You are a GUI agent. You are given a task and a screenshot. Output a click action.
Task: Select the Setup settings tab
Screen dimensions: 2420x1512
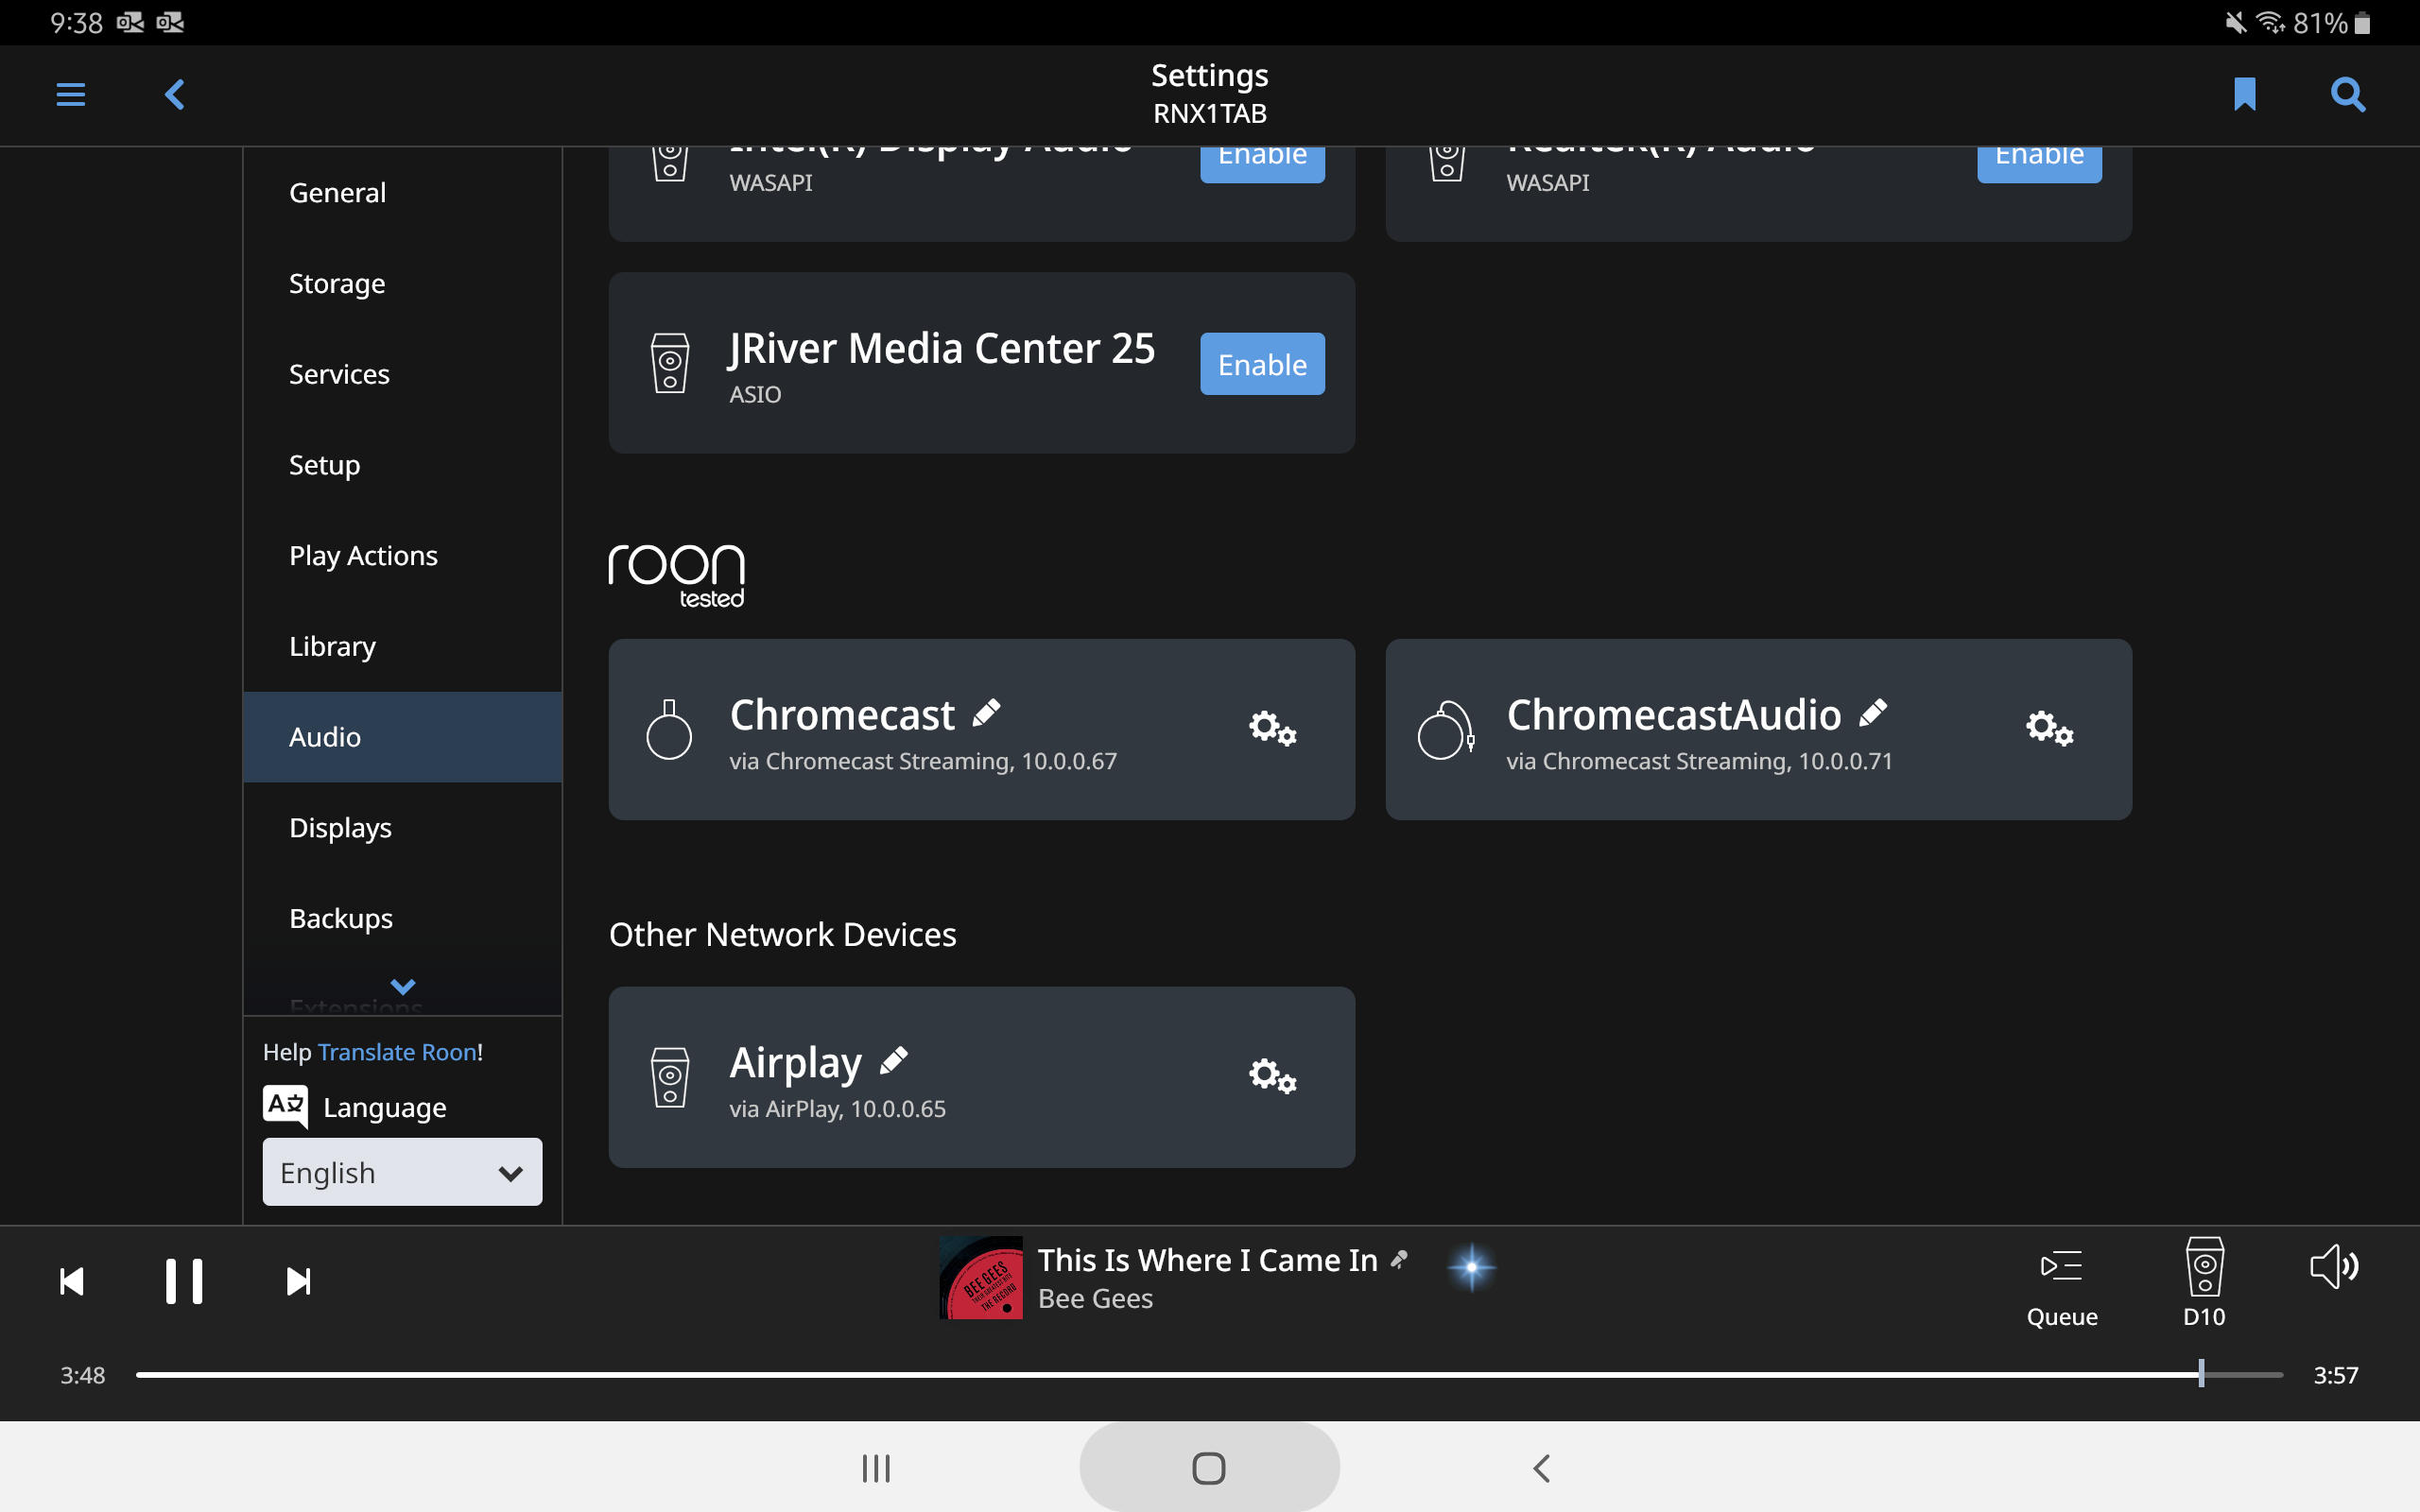(x=403, y=465)
